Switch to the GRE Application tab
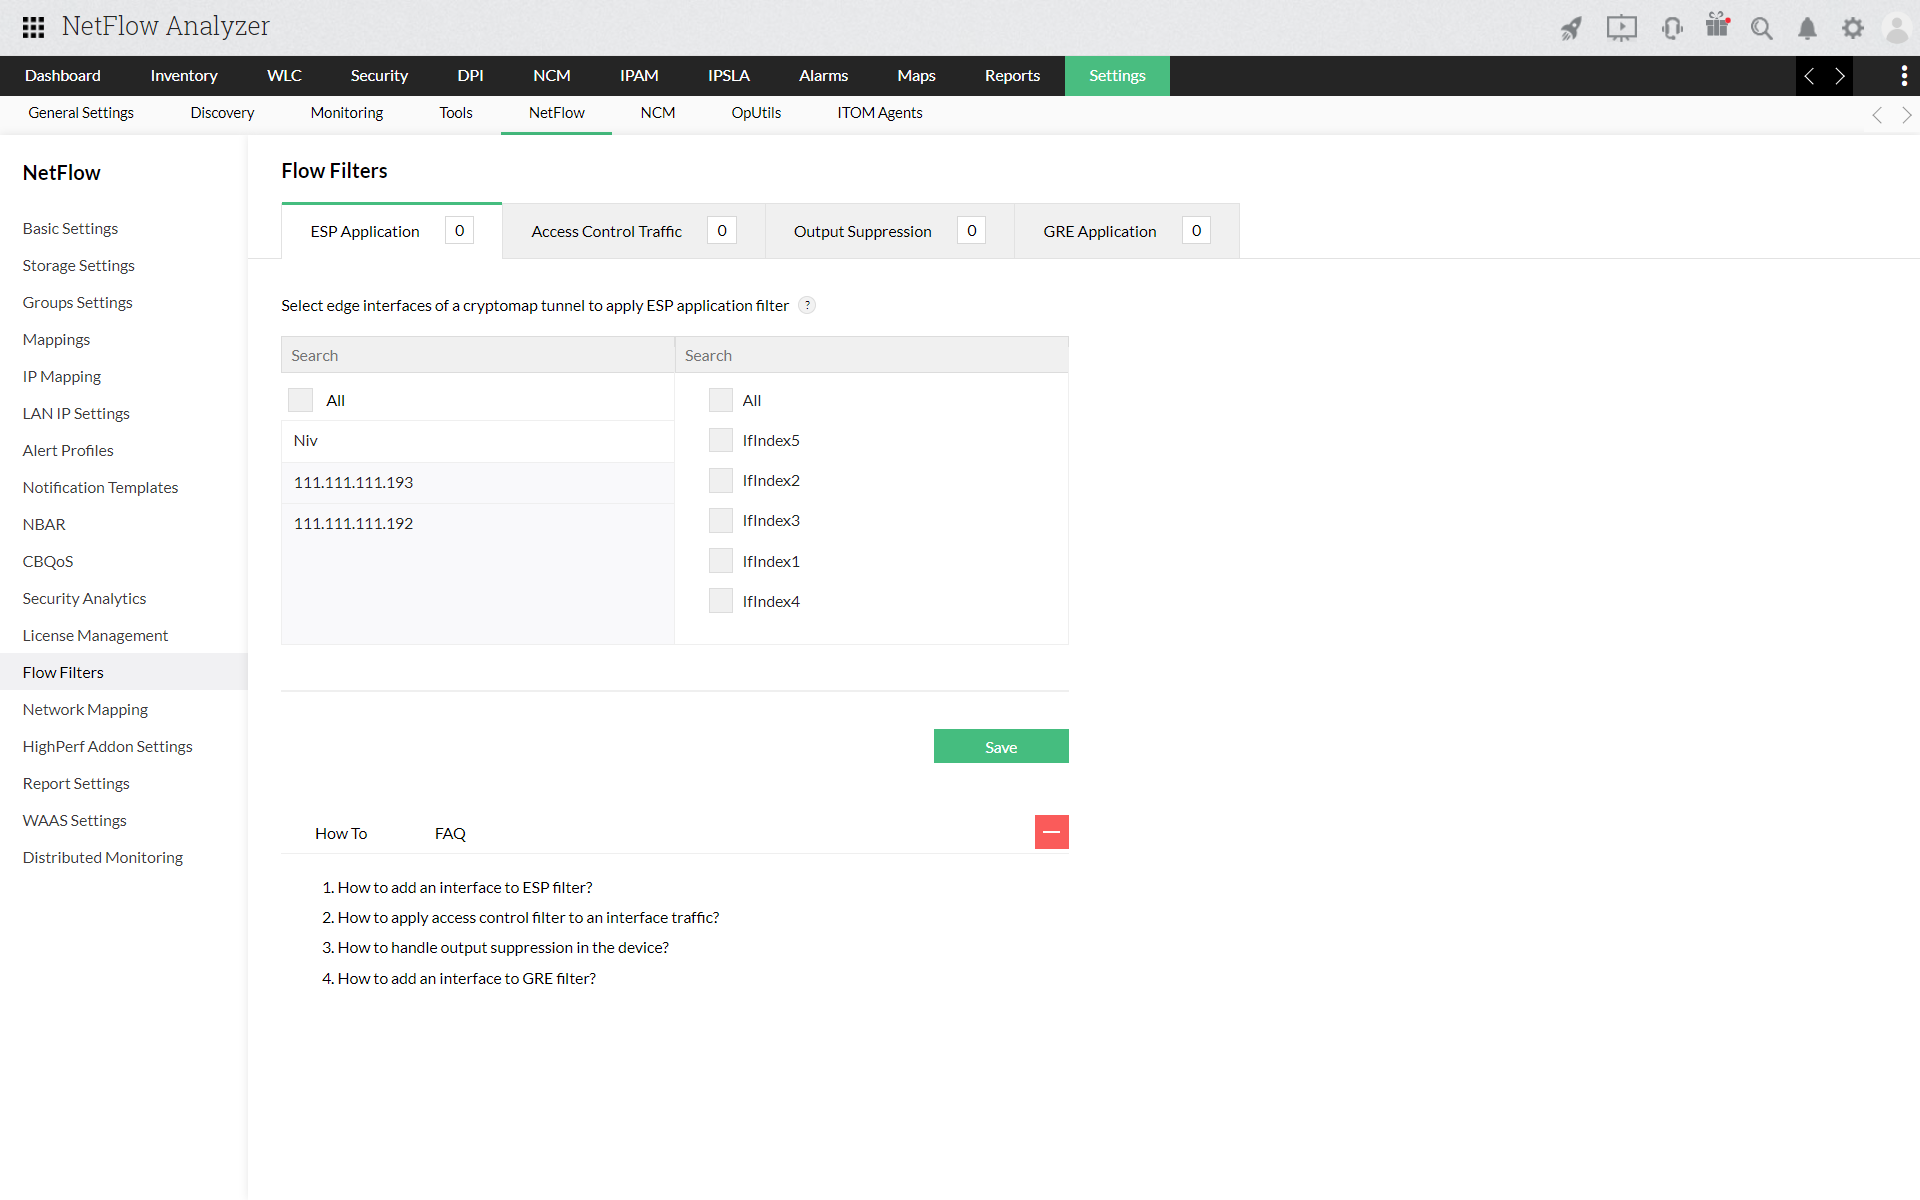 click(1099, 231)
